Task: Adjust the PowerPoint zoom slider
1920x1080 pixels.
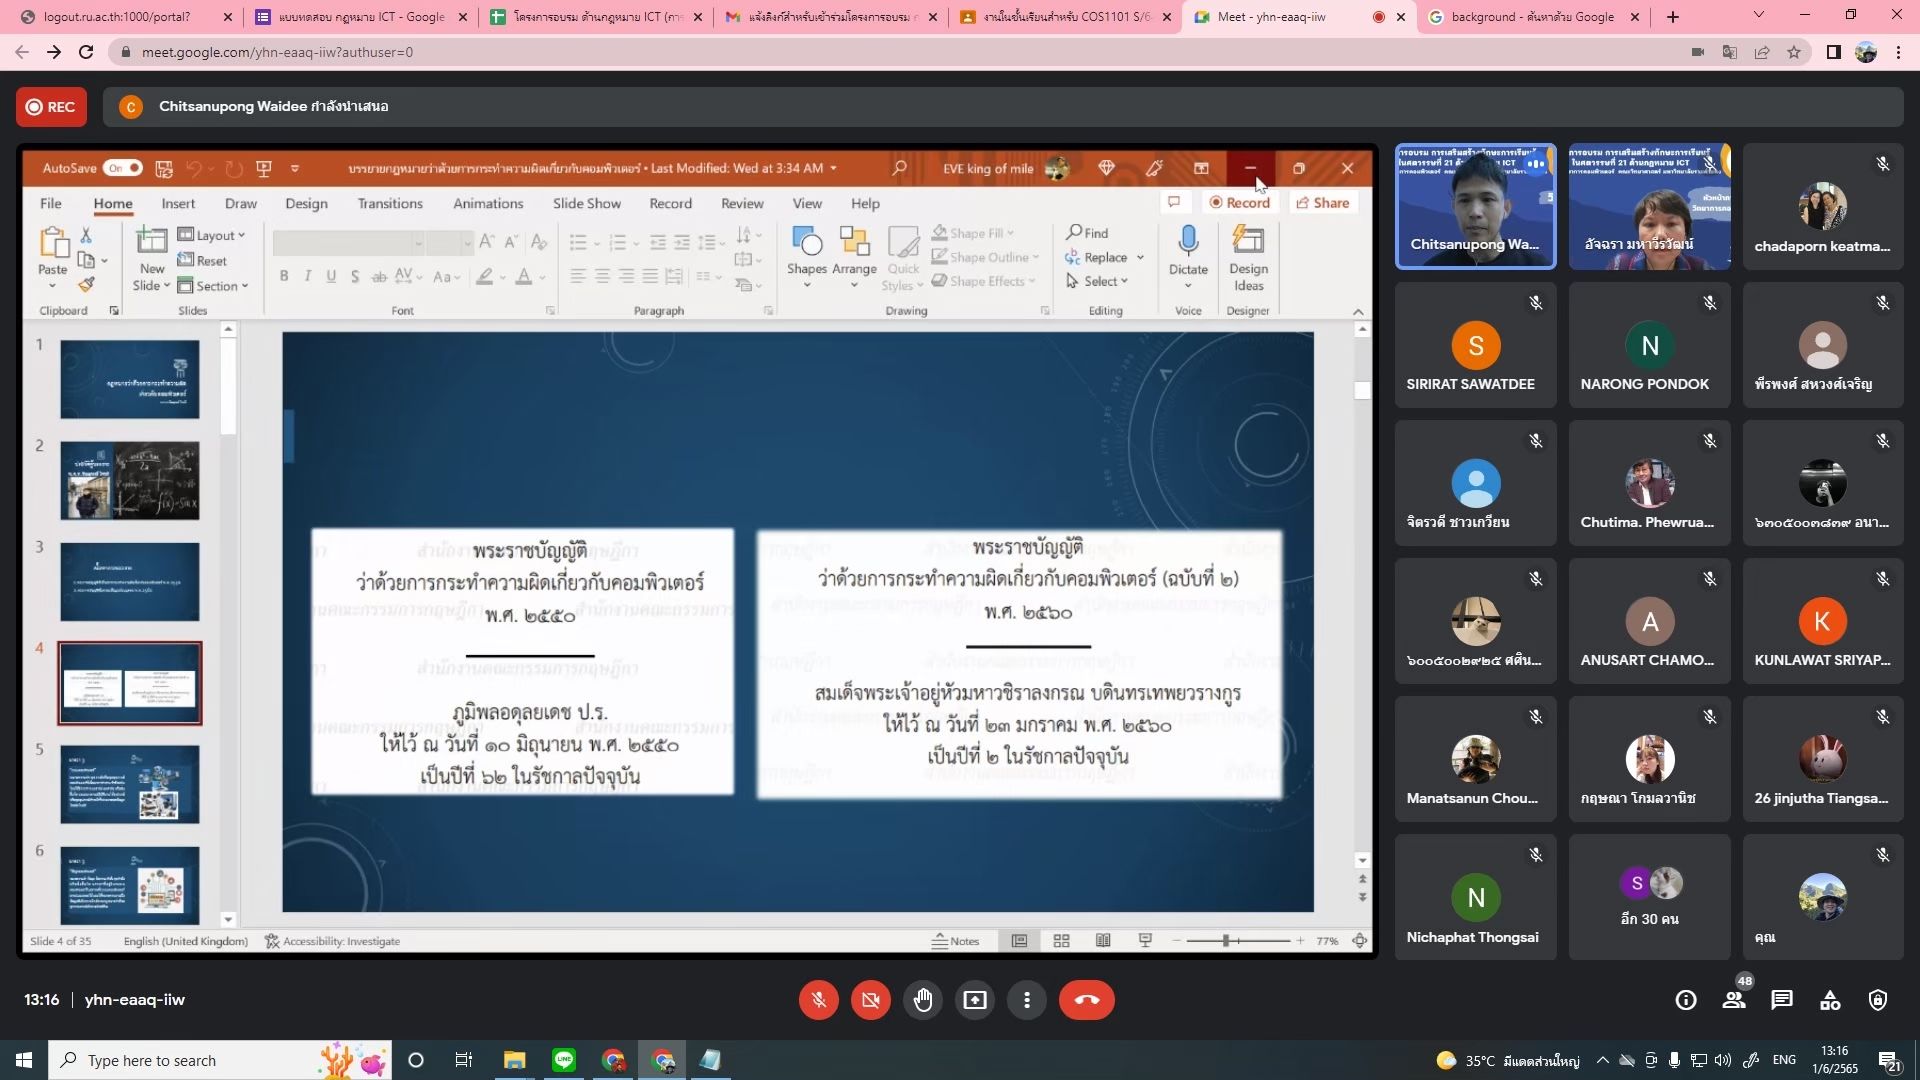Action: [1226, 941]
